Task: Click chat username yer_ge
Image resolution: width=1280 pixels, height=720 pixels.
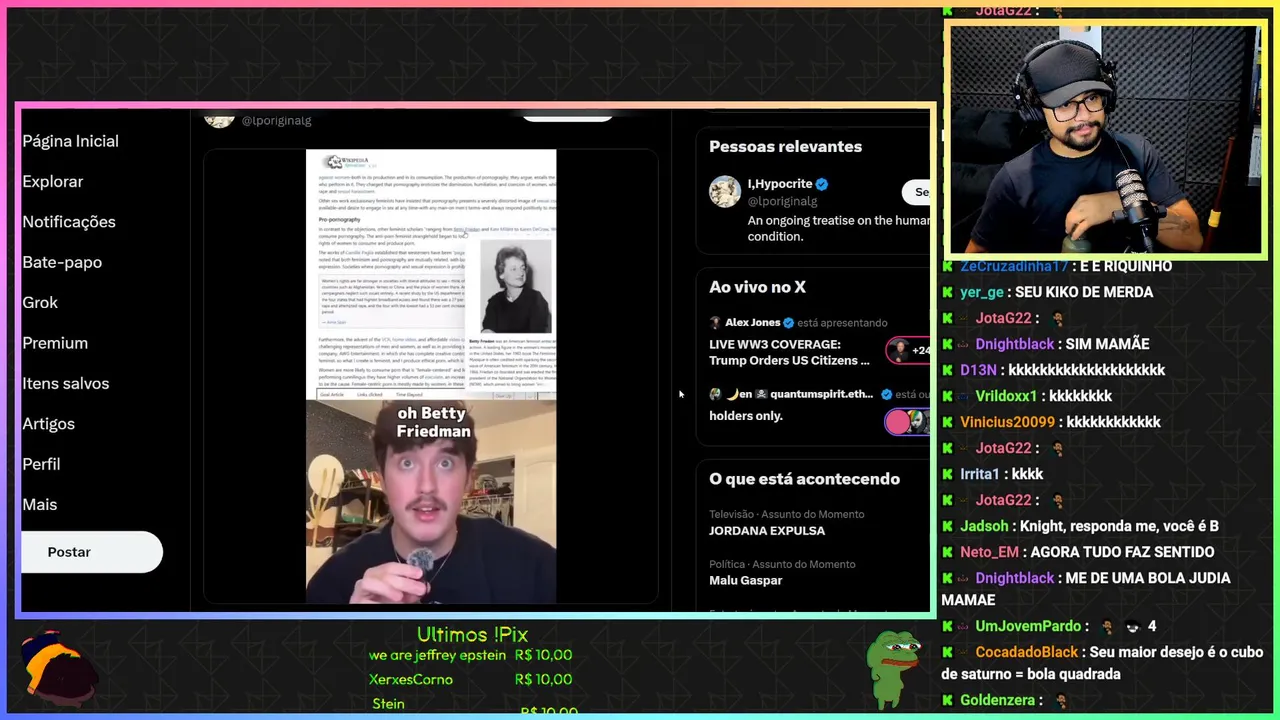Action: [981, 292]
